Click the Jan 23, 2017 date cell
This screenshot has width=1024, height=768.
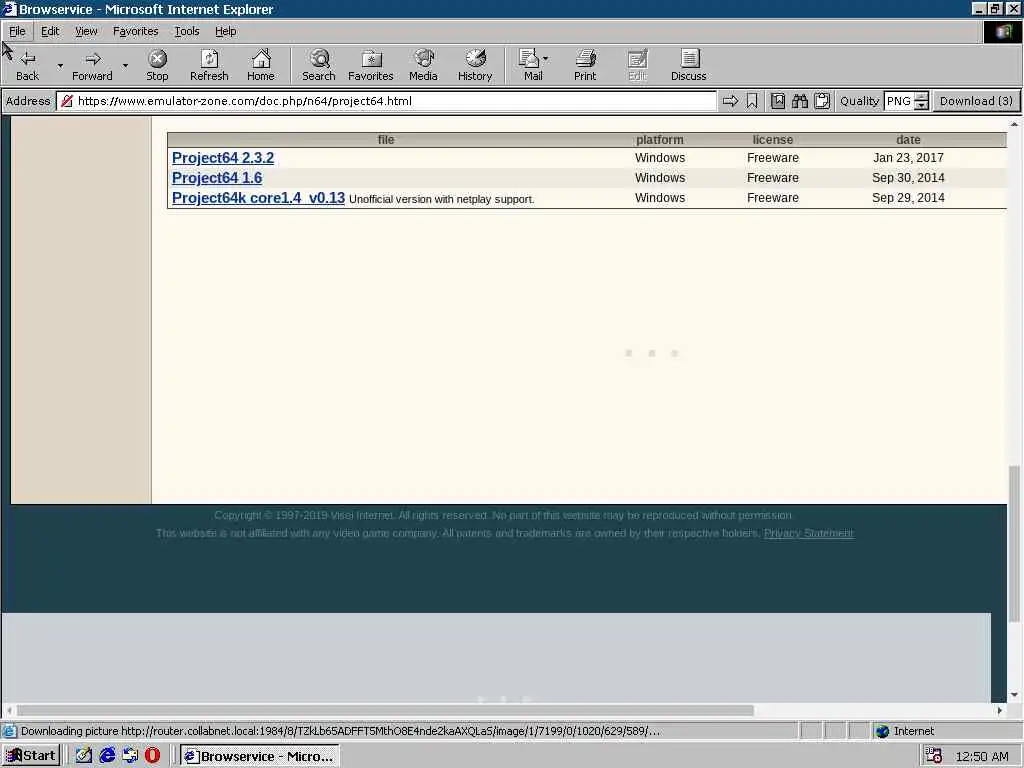(908, 157)
